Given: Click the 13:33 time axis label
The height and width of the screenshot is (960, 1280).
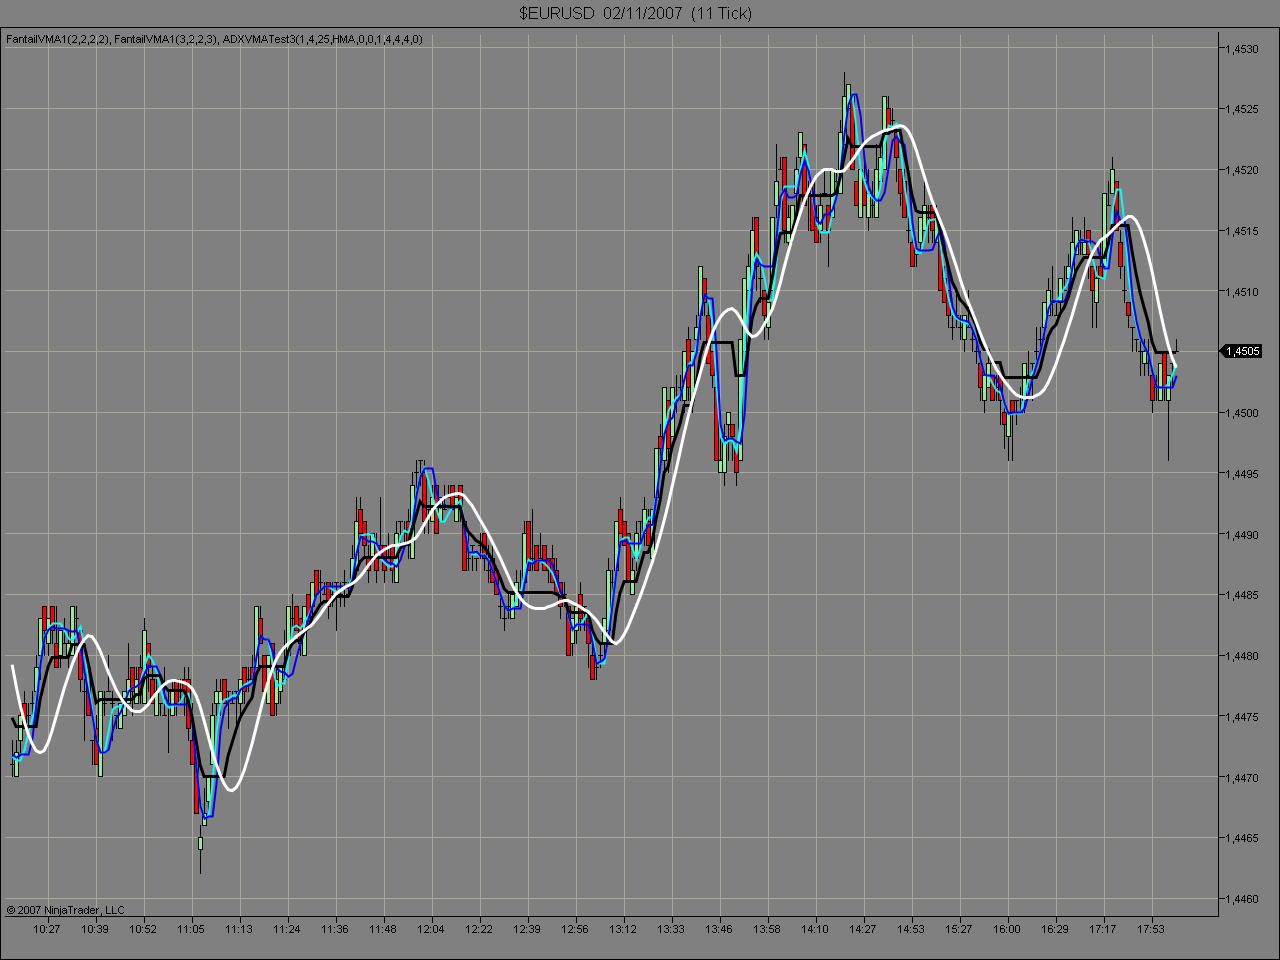Looking at the screenshot, I should (671, 928).
